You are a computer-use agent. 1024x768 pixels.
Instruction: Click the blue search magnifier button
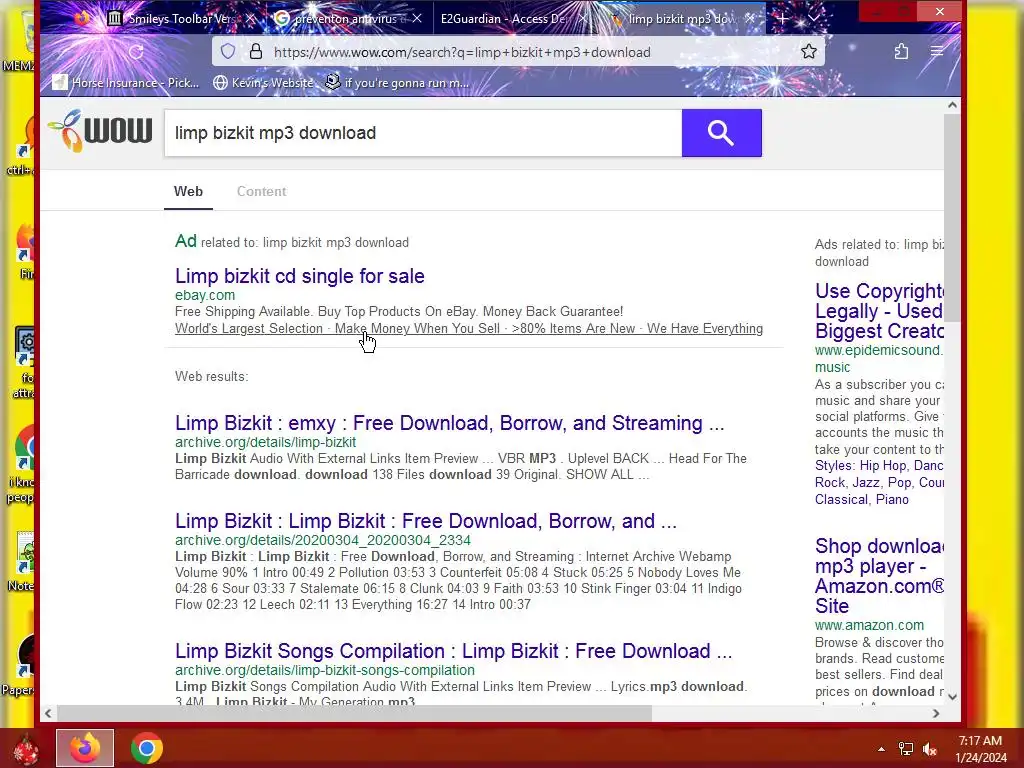coord(721,133)
